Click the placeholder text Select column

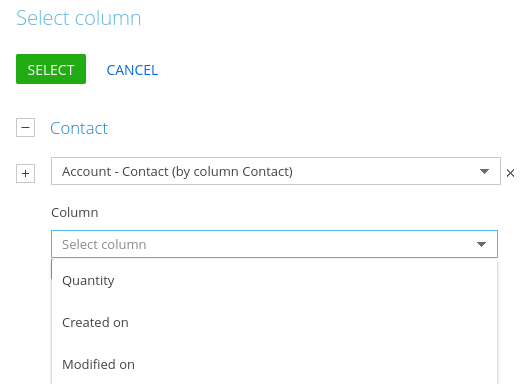(x=104, y=245)
